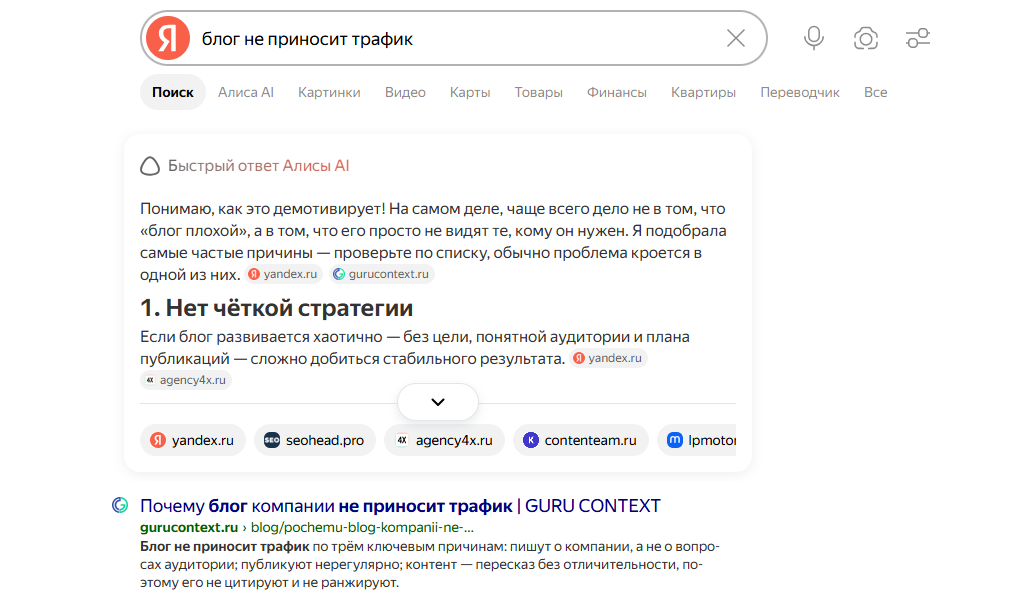Open result Почему блог компании не приносит трафик
The height and width of the screenshot is (616, 1028).
coord(400,506)
